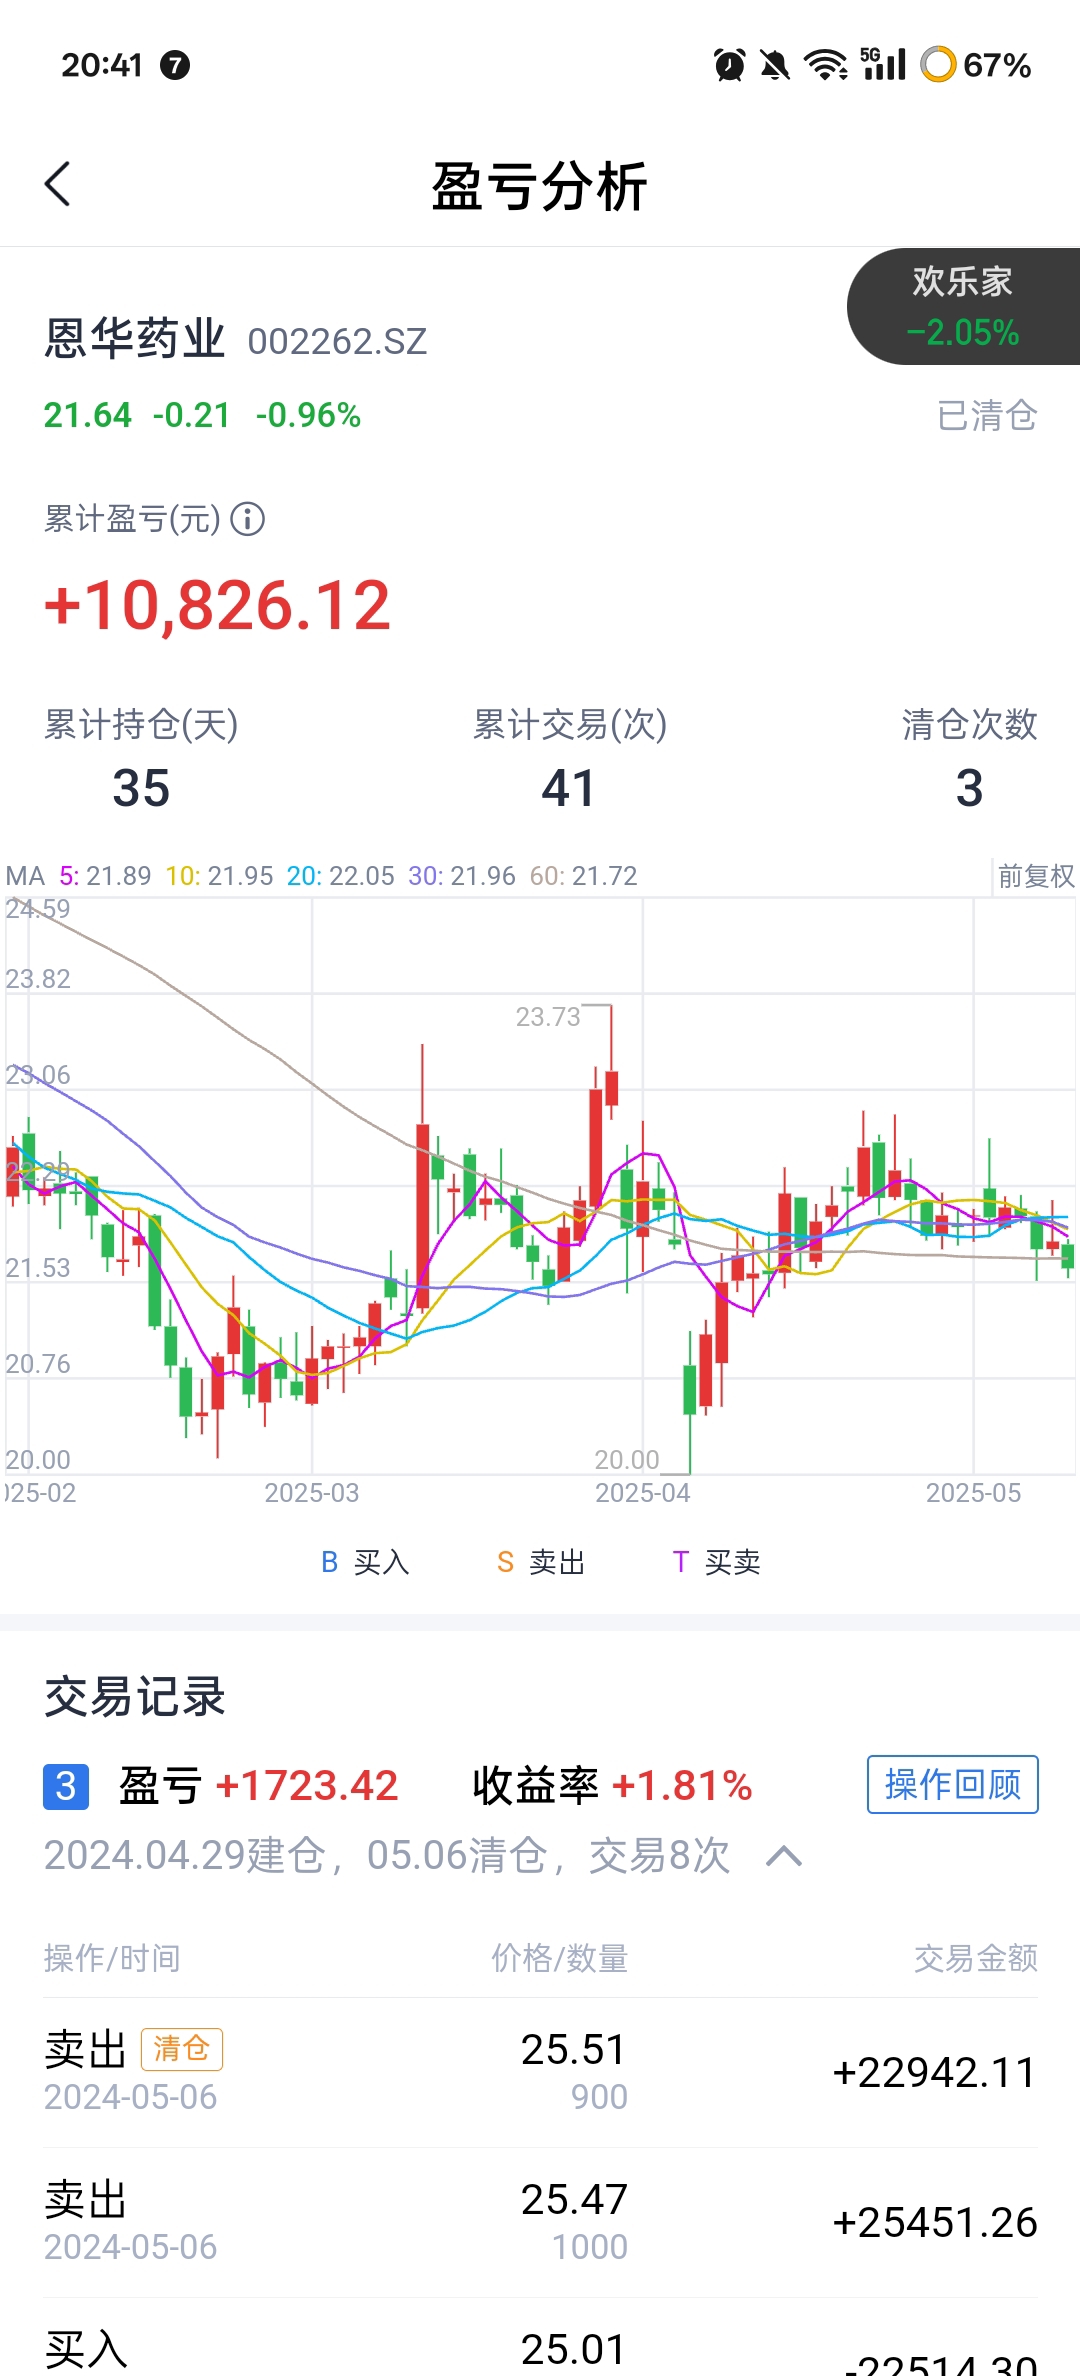
Task: Open the 2024-05-06 清仓 sell record
Action: tap(540, 2072)
